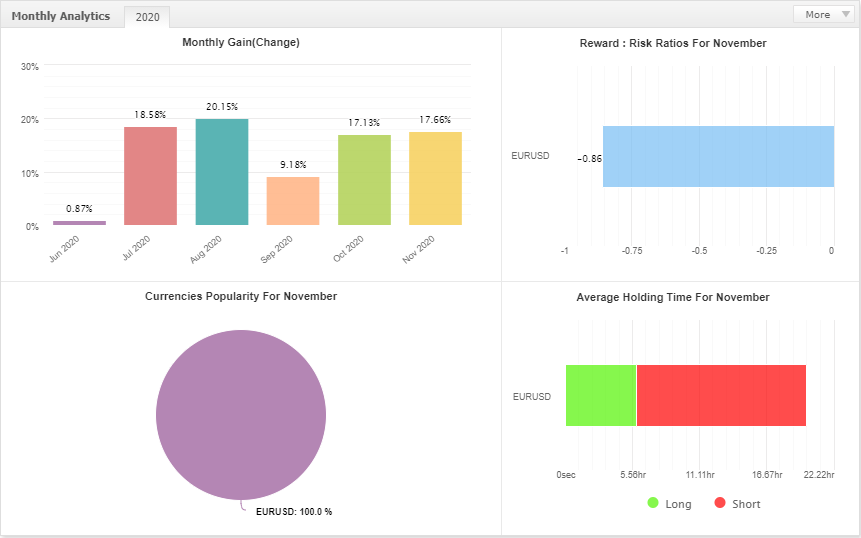
Task: Click the Oct 2020 green bar
Action: coord(364,180)
